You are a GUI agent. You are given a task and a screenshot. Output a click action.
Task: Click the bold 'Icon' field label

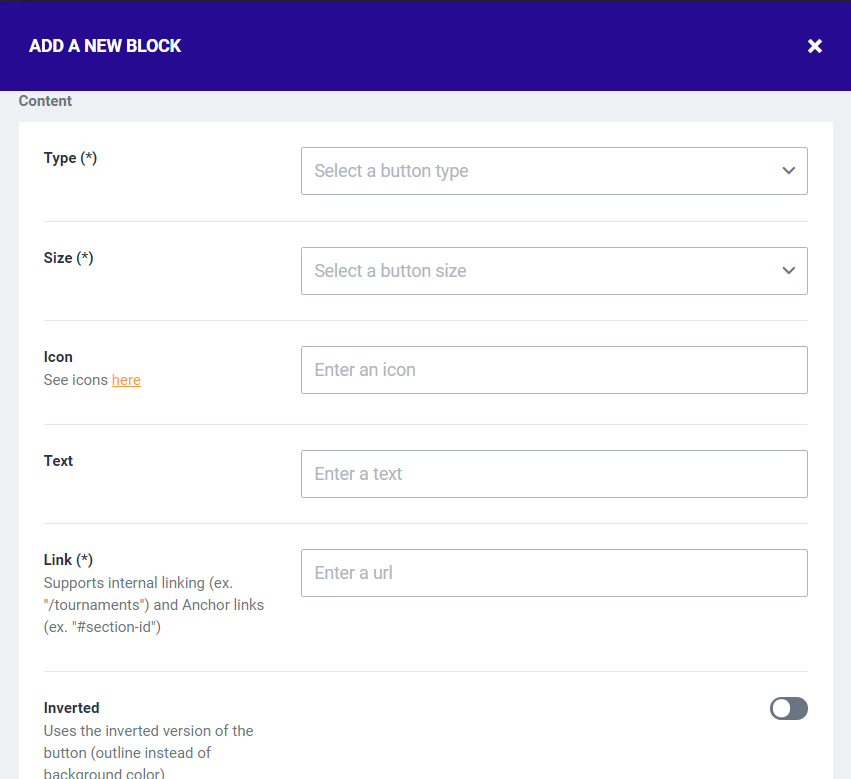tap(58, 357)
